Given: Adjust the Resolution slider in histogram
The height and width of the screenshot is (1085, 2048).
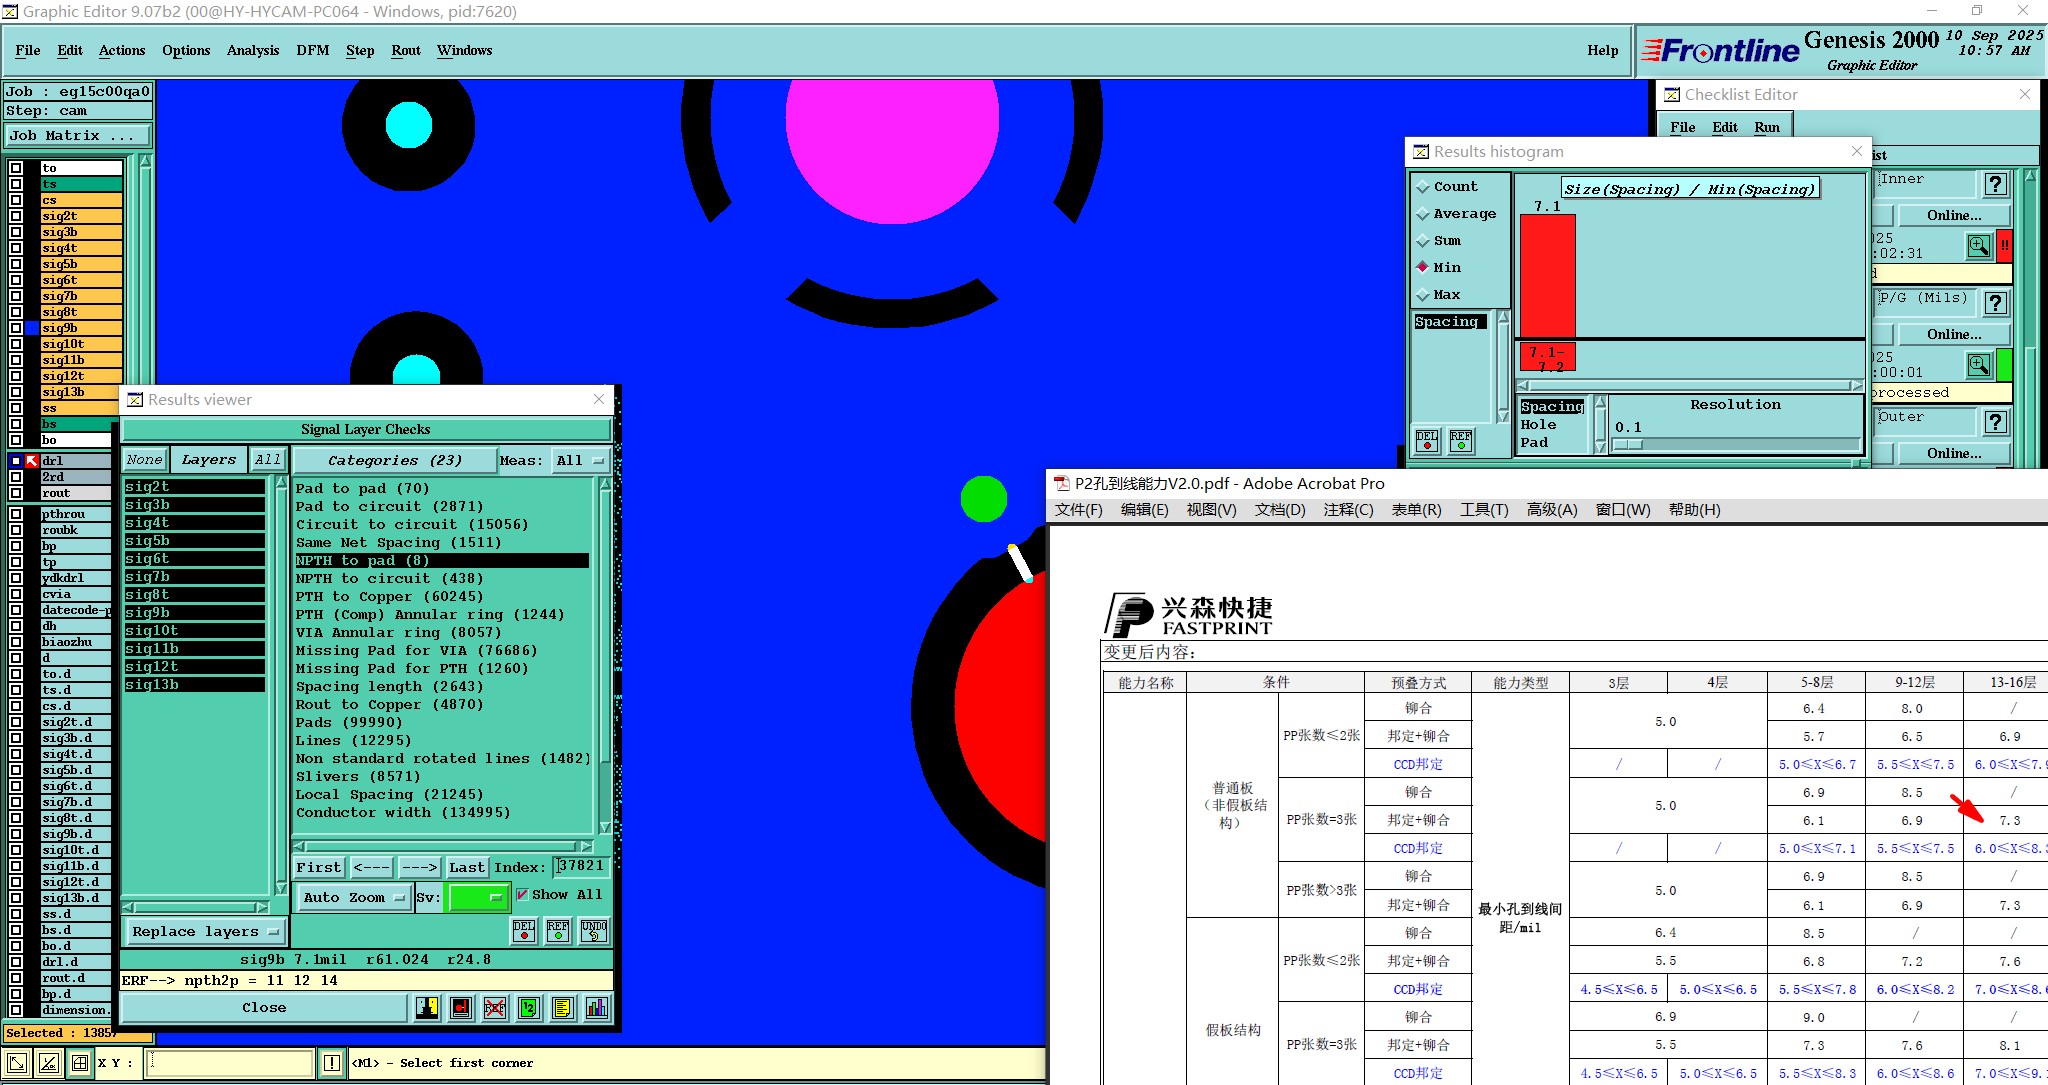Looking at the screenshot, I should coord(1628,445).
